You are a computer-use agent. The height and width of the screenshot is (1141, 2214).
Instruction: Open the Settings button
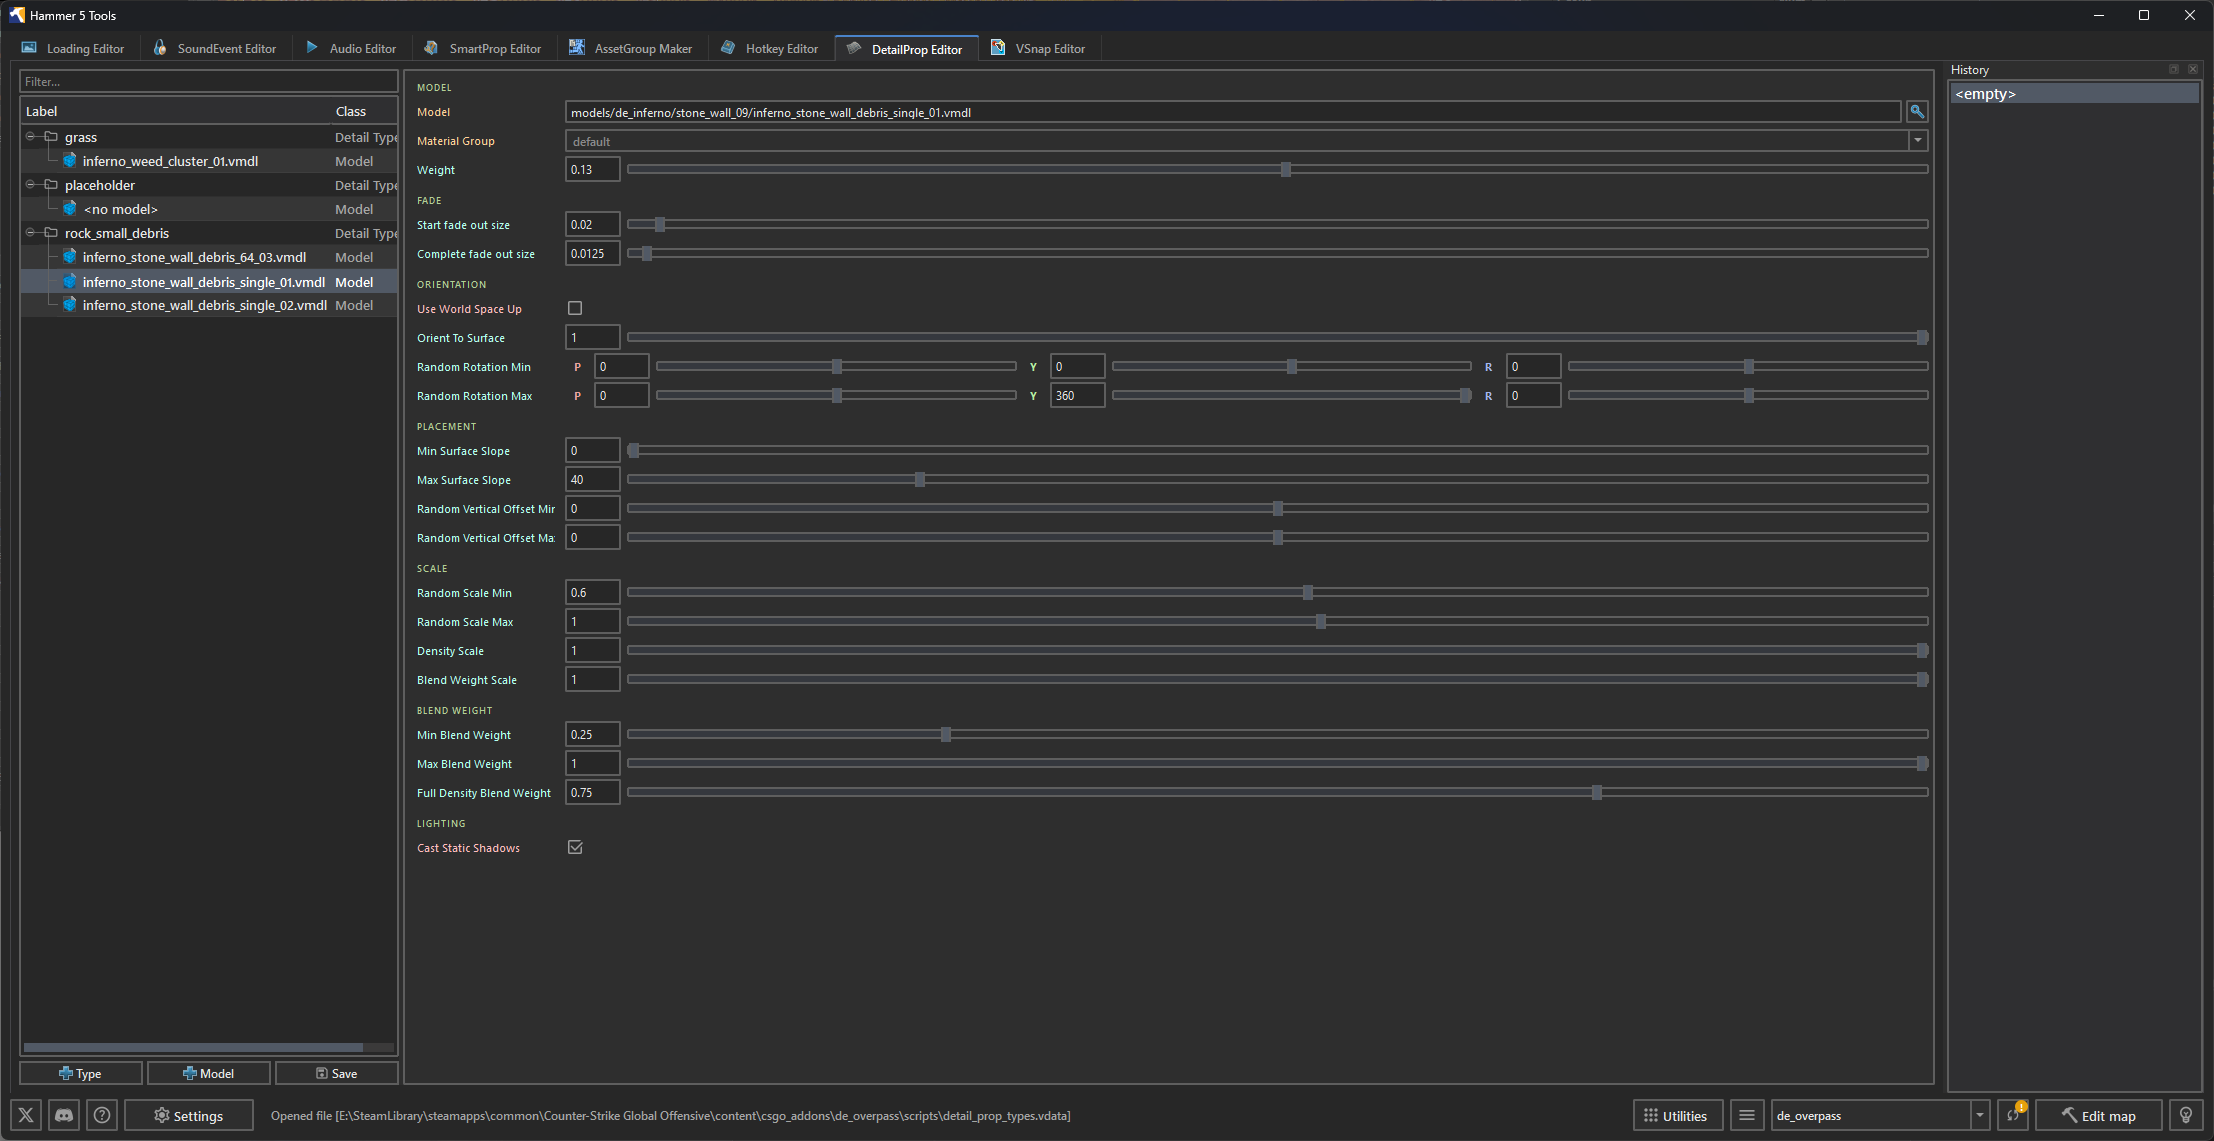click(189, 1115)
